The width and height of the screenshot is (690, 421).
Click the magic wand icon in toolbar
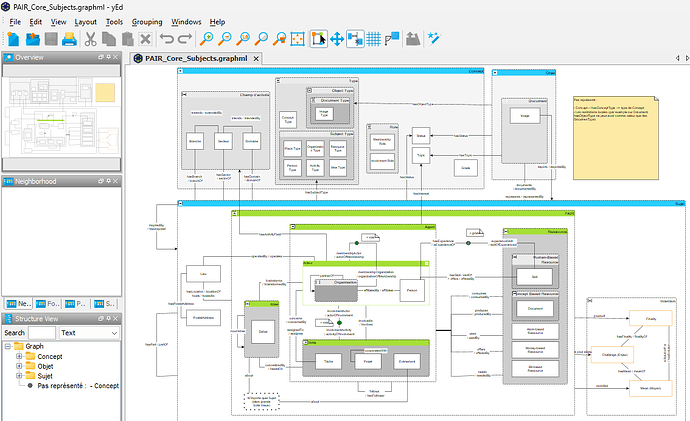(434, 39)
